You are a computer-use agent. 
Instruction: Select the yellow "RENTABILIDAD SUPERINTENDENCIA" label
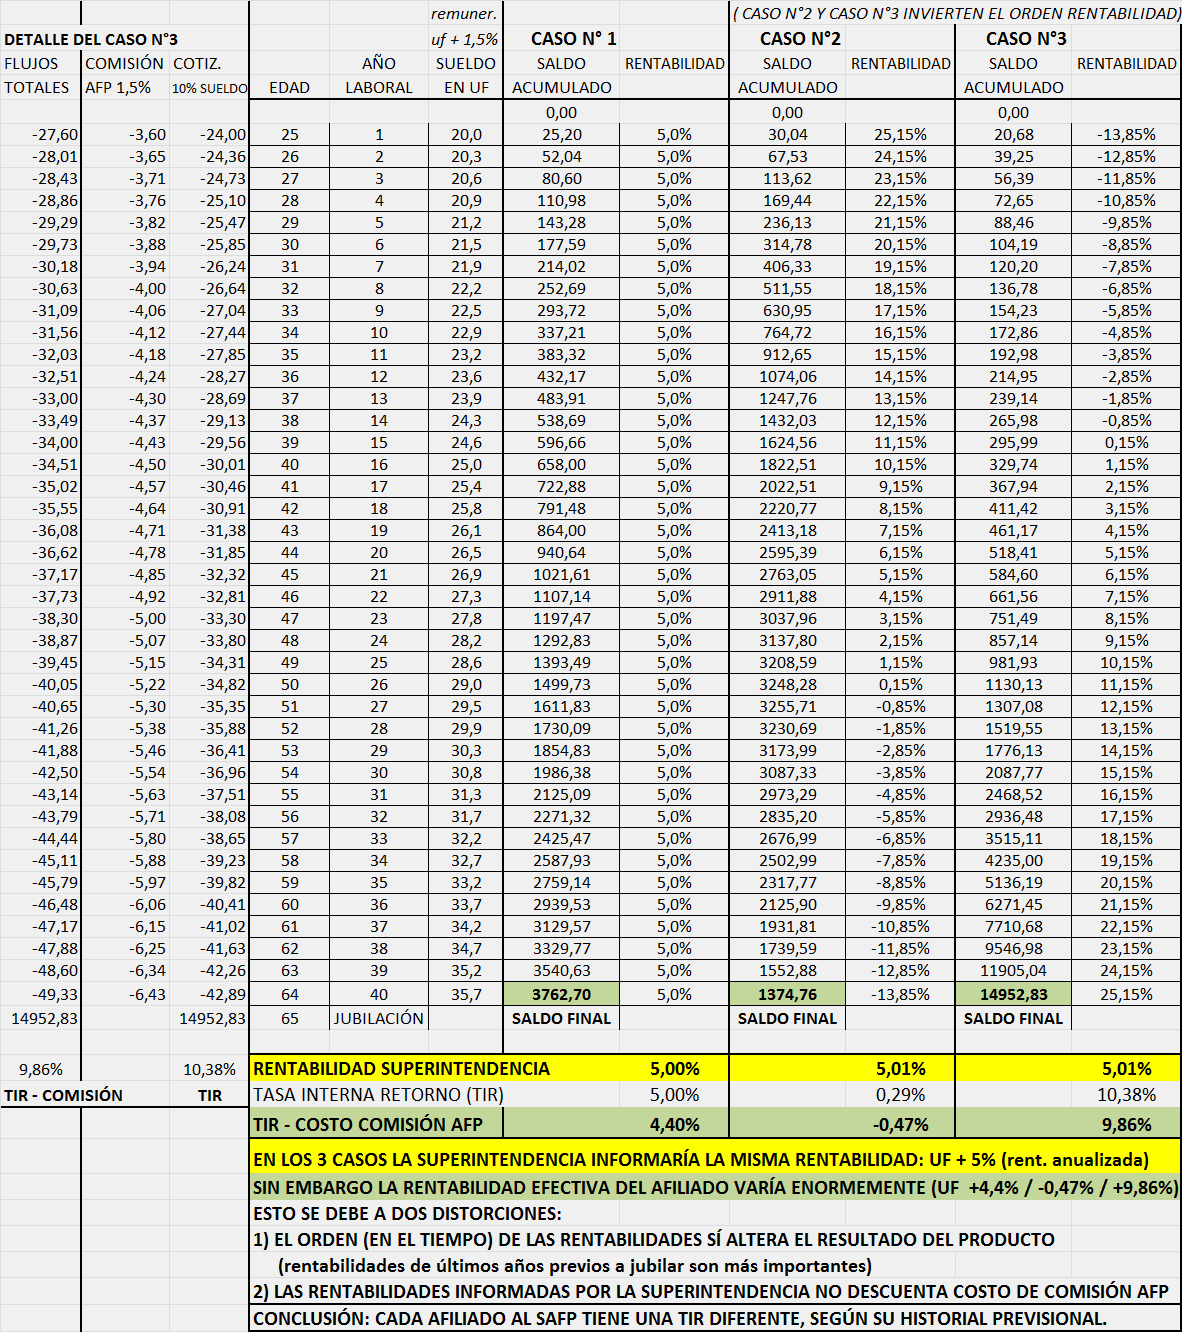point(402,1068)
